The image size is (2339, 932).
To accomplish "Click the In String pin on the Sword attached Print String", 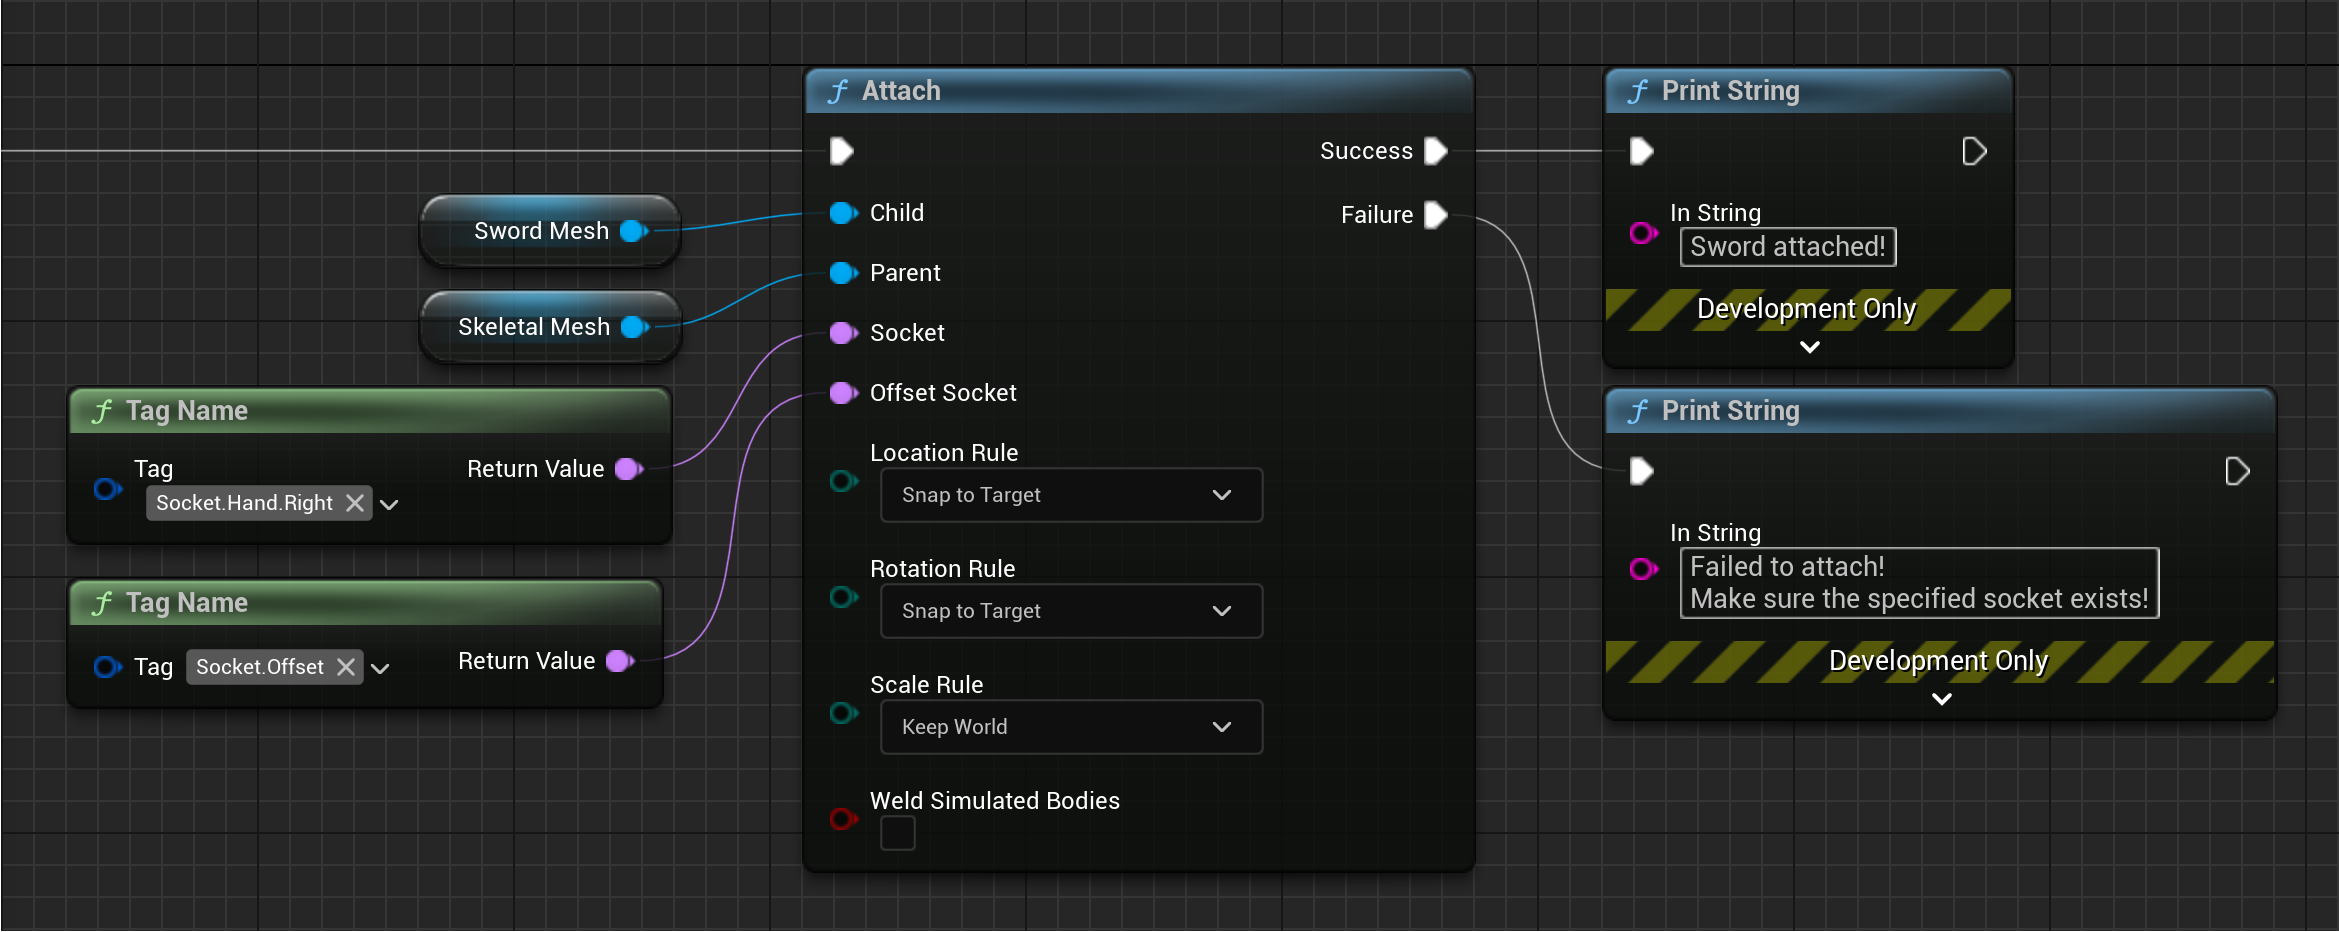I will pyautogui.click(x=1641, y=233).
